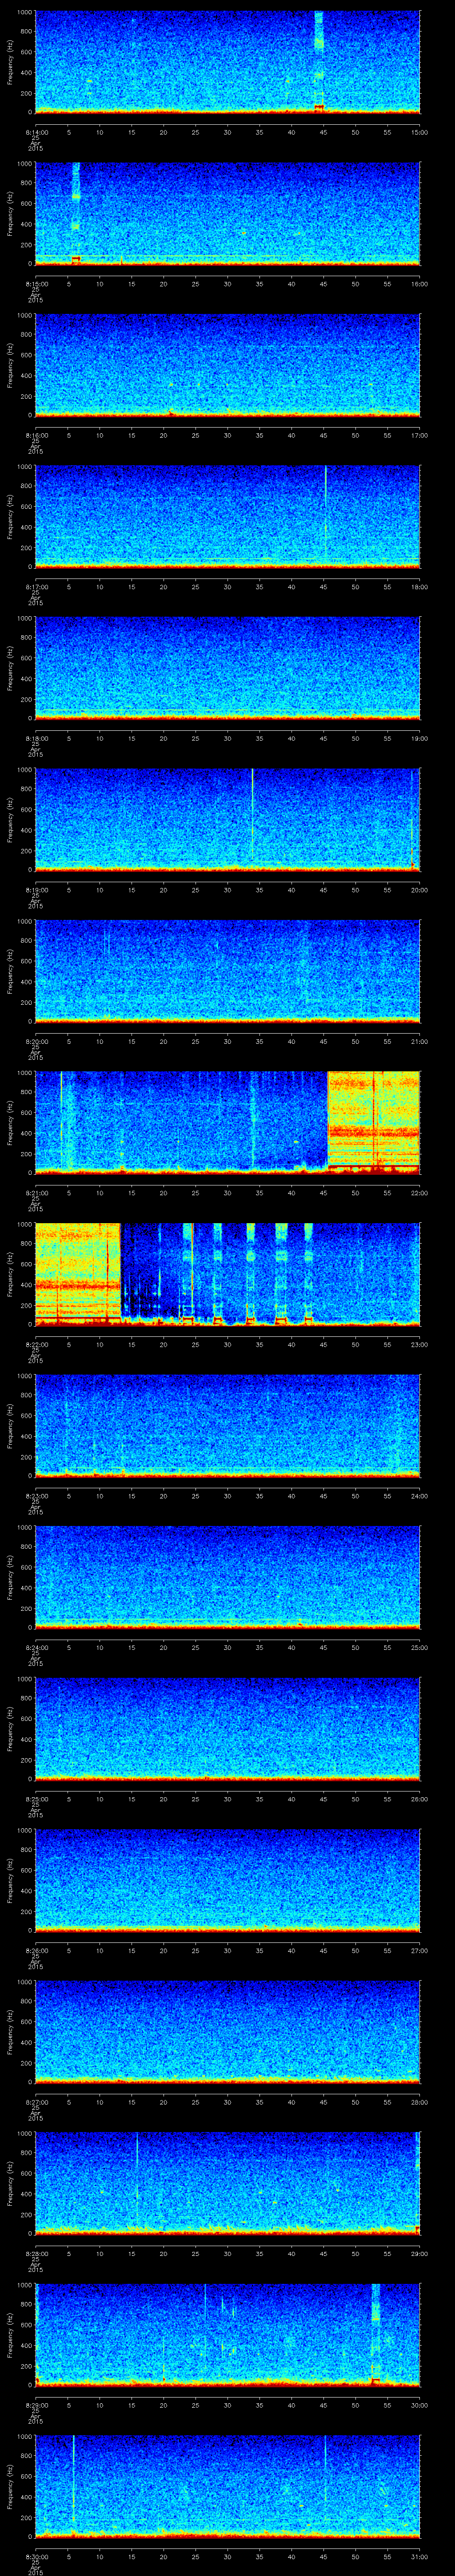
Task: Open the 8:26:00 spectrogram panel
Action: coord(227,1879)
